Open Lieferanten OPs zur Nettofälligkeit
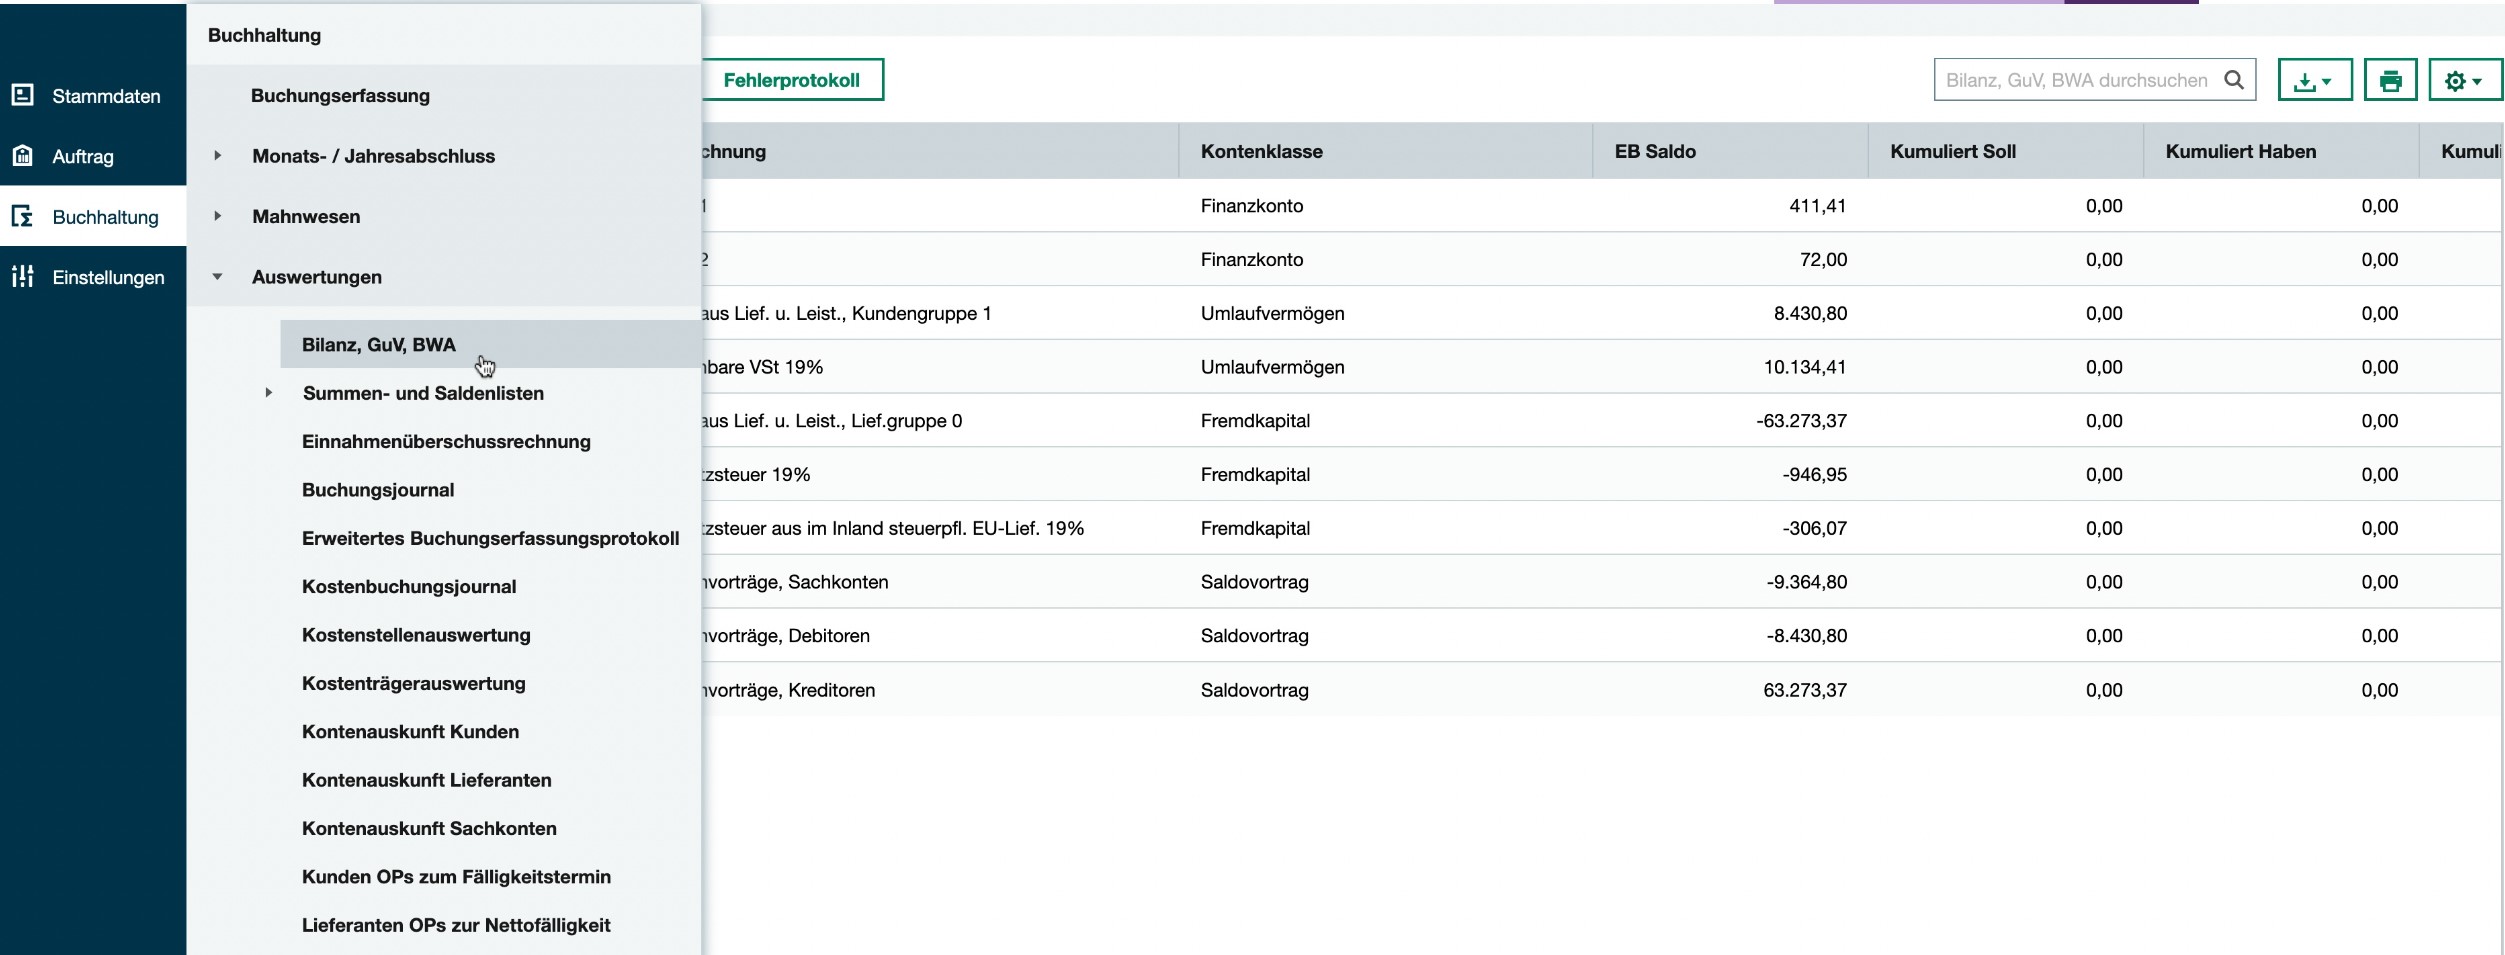The image size is (2505, 955). tap(456, 925)
